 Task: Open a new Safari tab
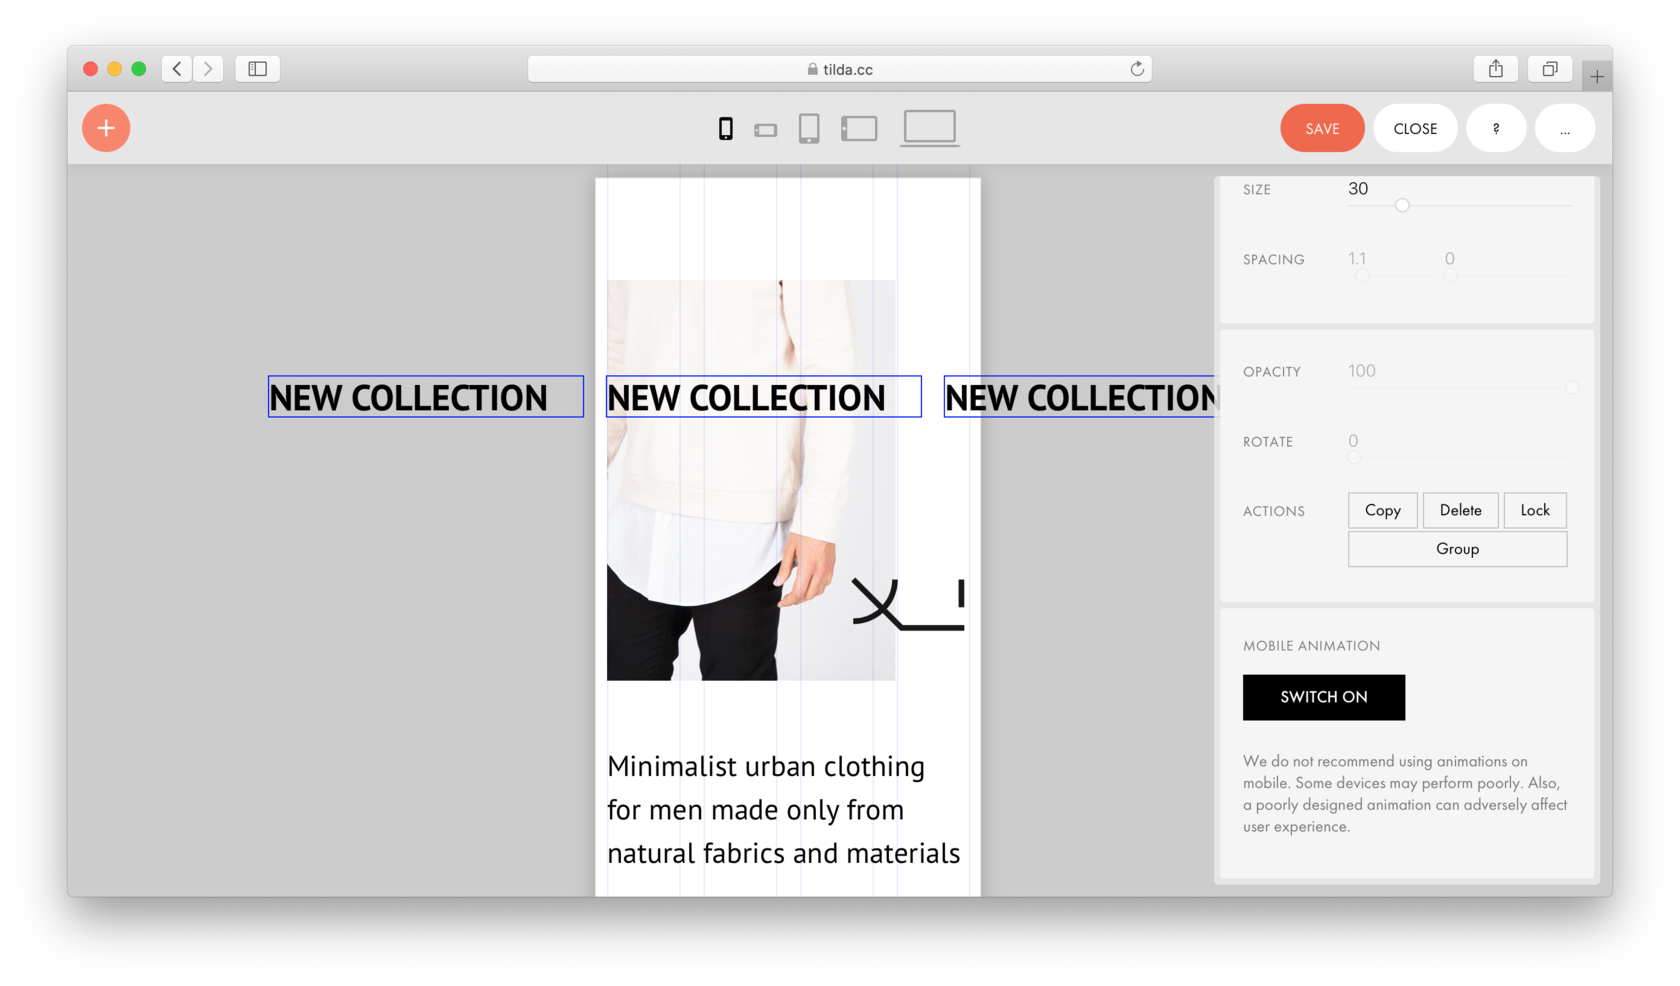(x=1597, y=77)
